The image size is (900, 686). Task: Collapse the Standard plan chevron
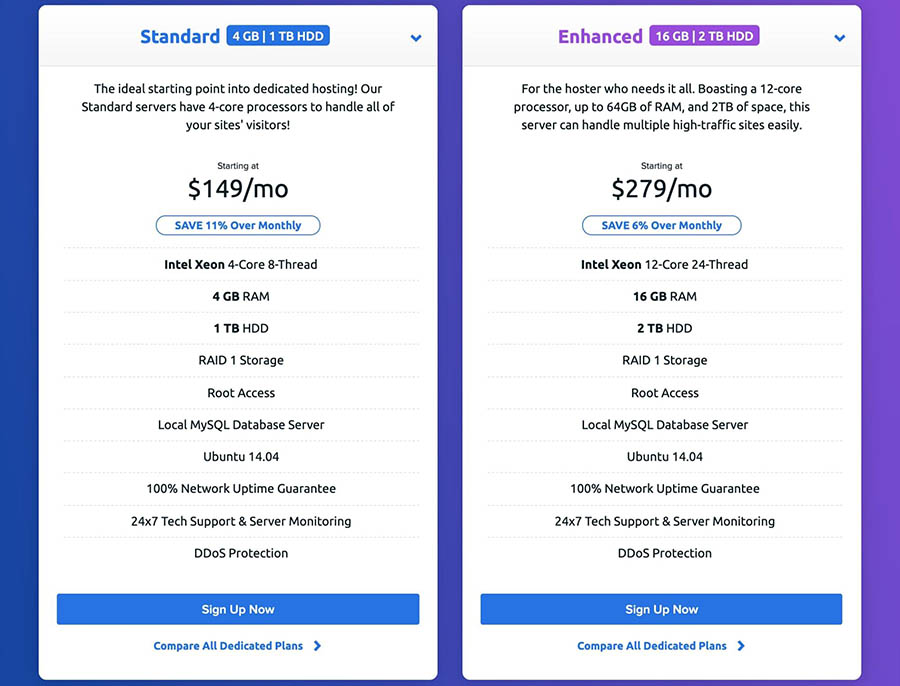[x=416, y=38]
